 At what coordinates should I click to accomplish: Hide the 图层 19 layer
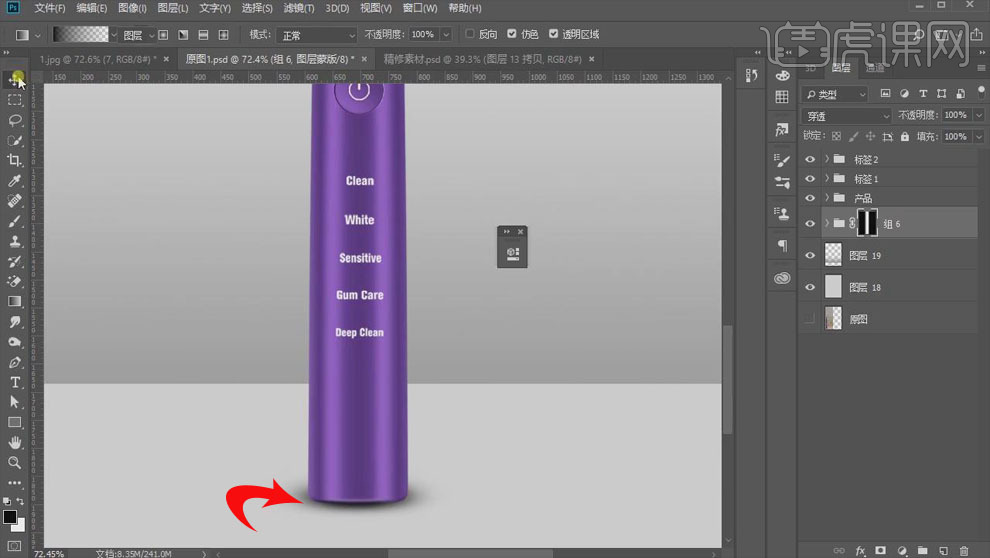(810, 256)
